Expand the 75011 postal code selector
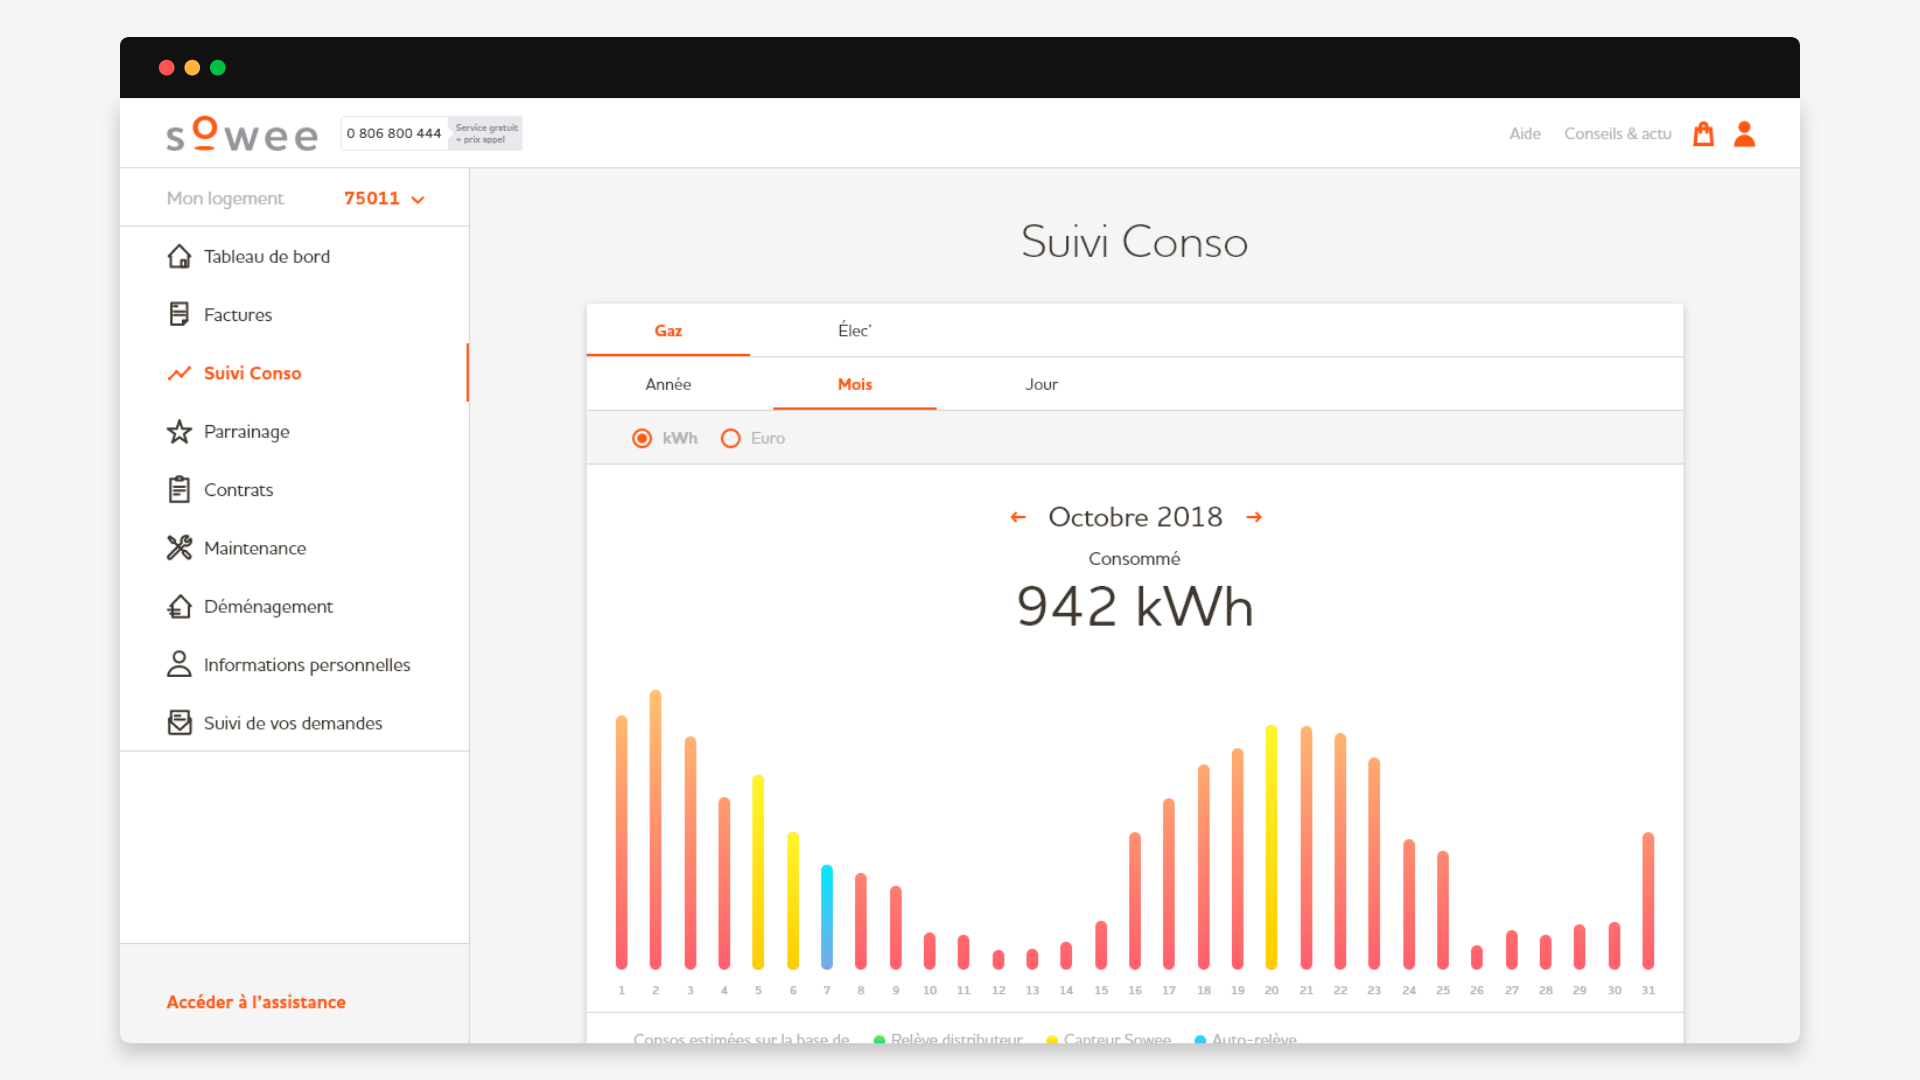Viewport: 1920px width, 1080px height. pos(385,198)
